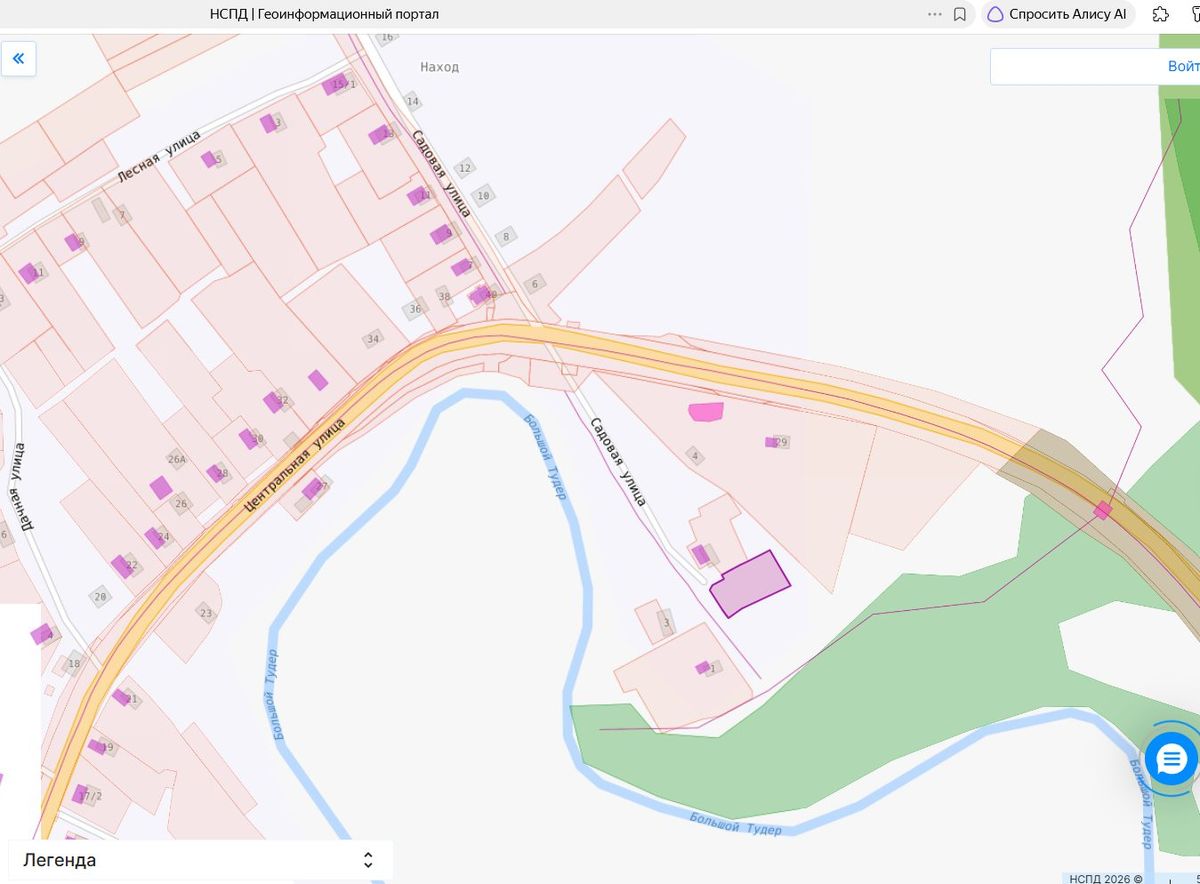
Task: Click house number 26A on the map
Action: pos(177,460)
